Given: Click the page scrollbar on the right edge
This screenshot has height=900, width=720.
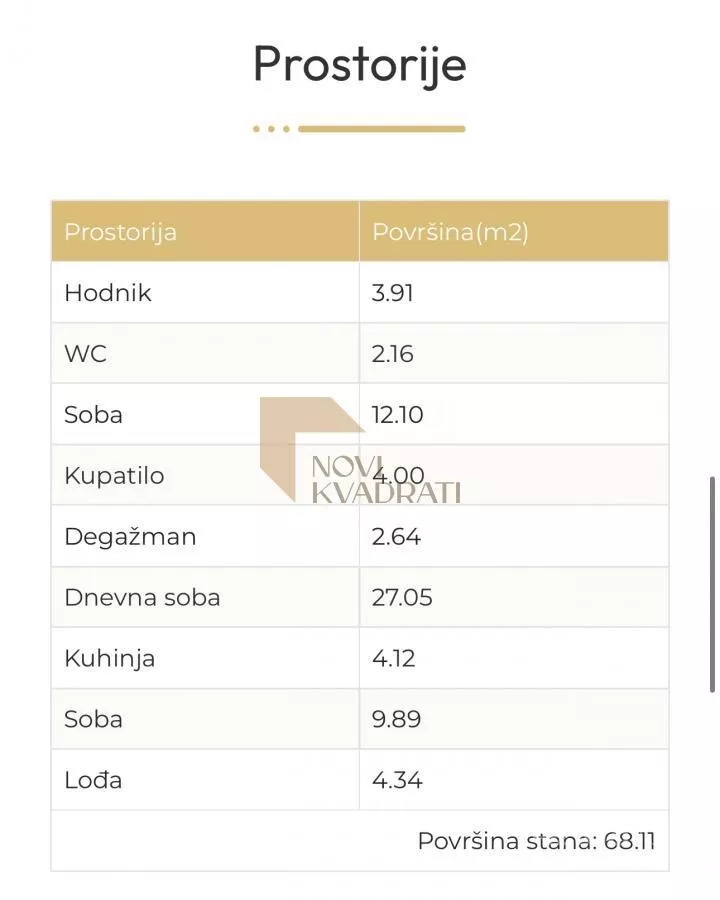Looking at the screenshot, I should pos(712,583).
